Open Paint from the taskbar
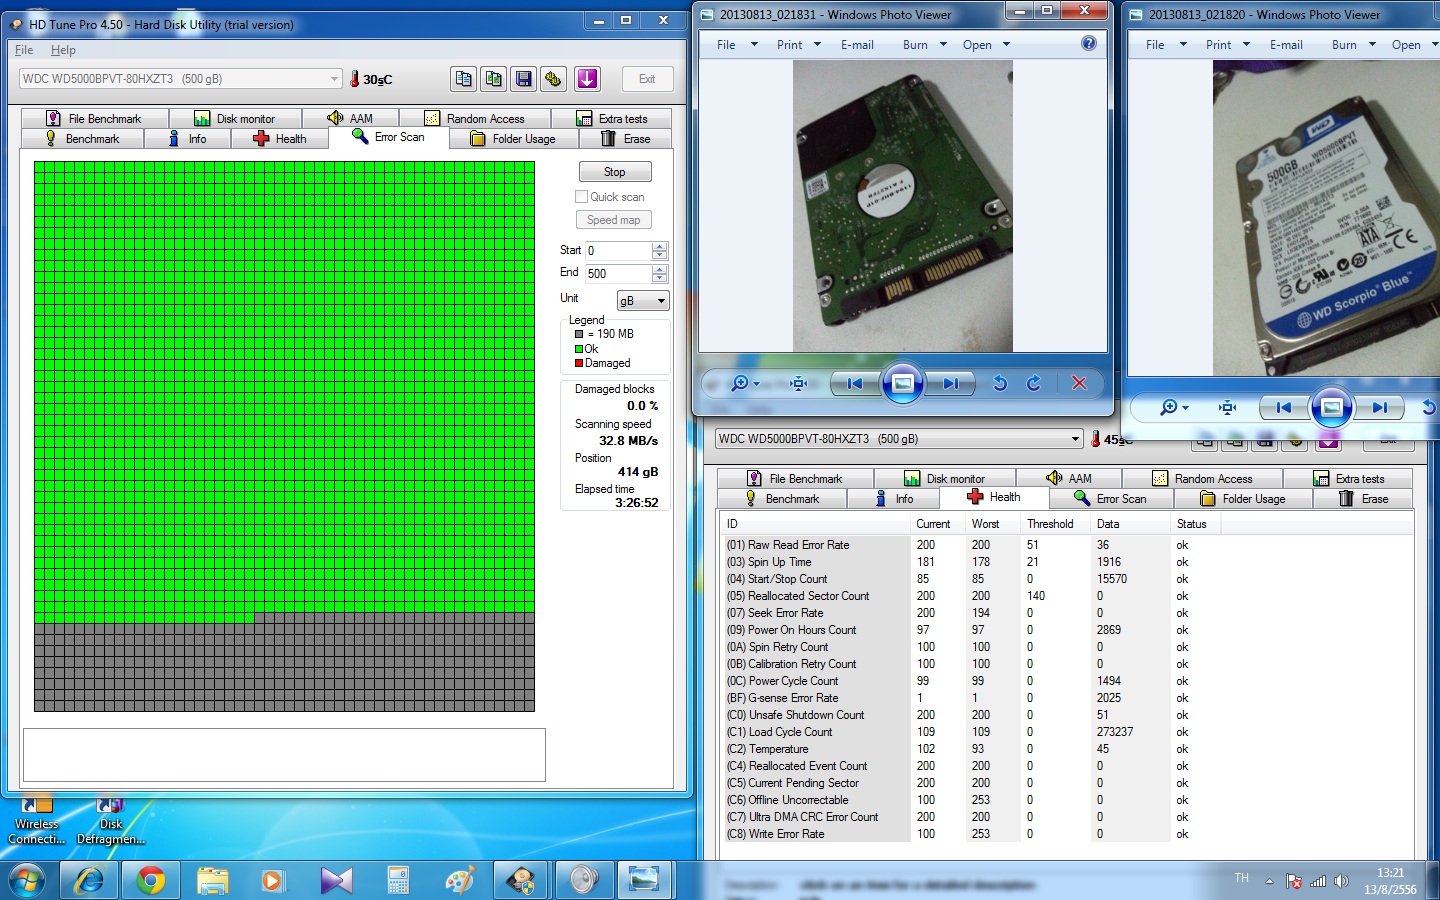This screenshot has height=900, width=1440. 459,880
